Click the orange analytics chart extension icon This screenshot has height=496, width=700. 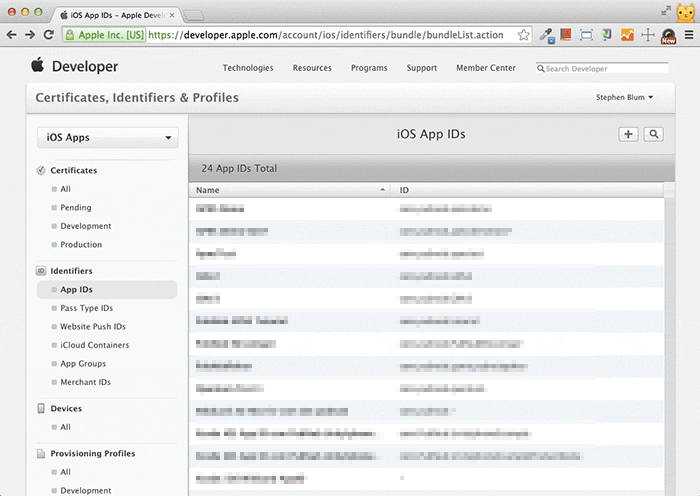pyautogui.click(x=627, y=34)
